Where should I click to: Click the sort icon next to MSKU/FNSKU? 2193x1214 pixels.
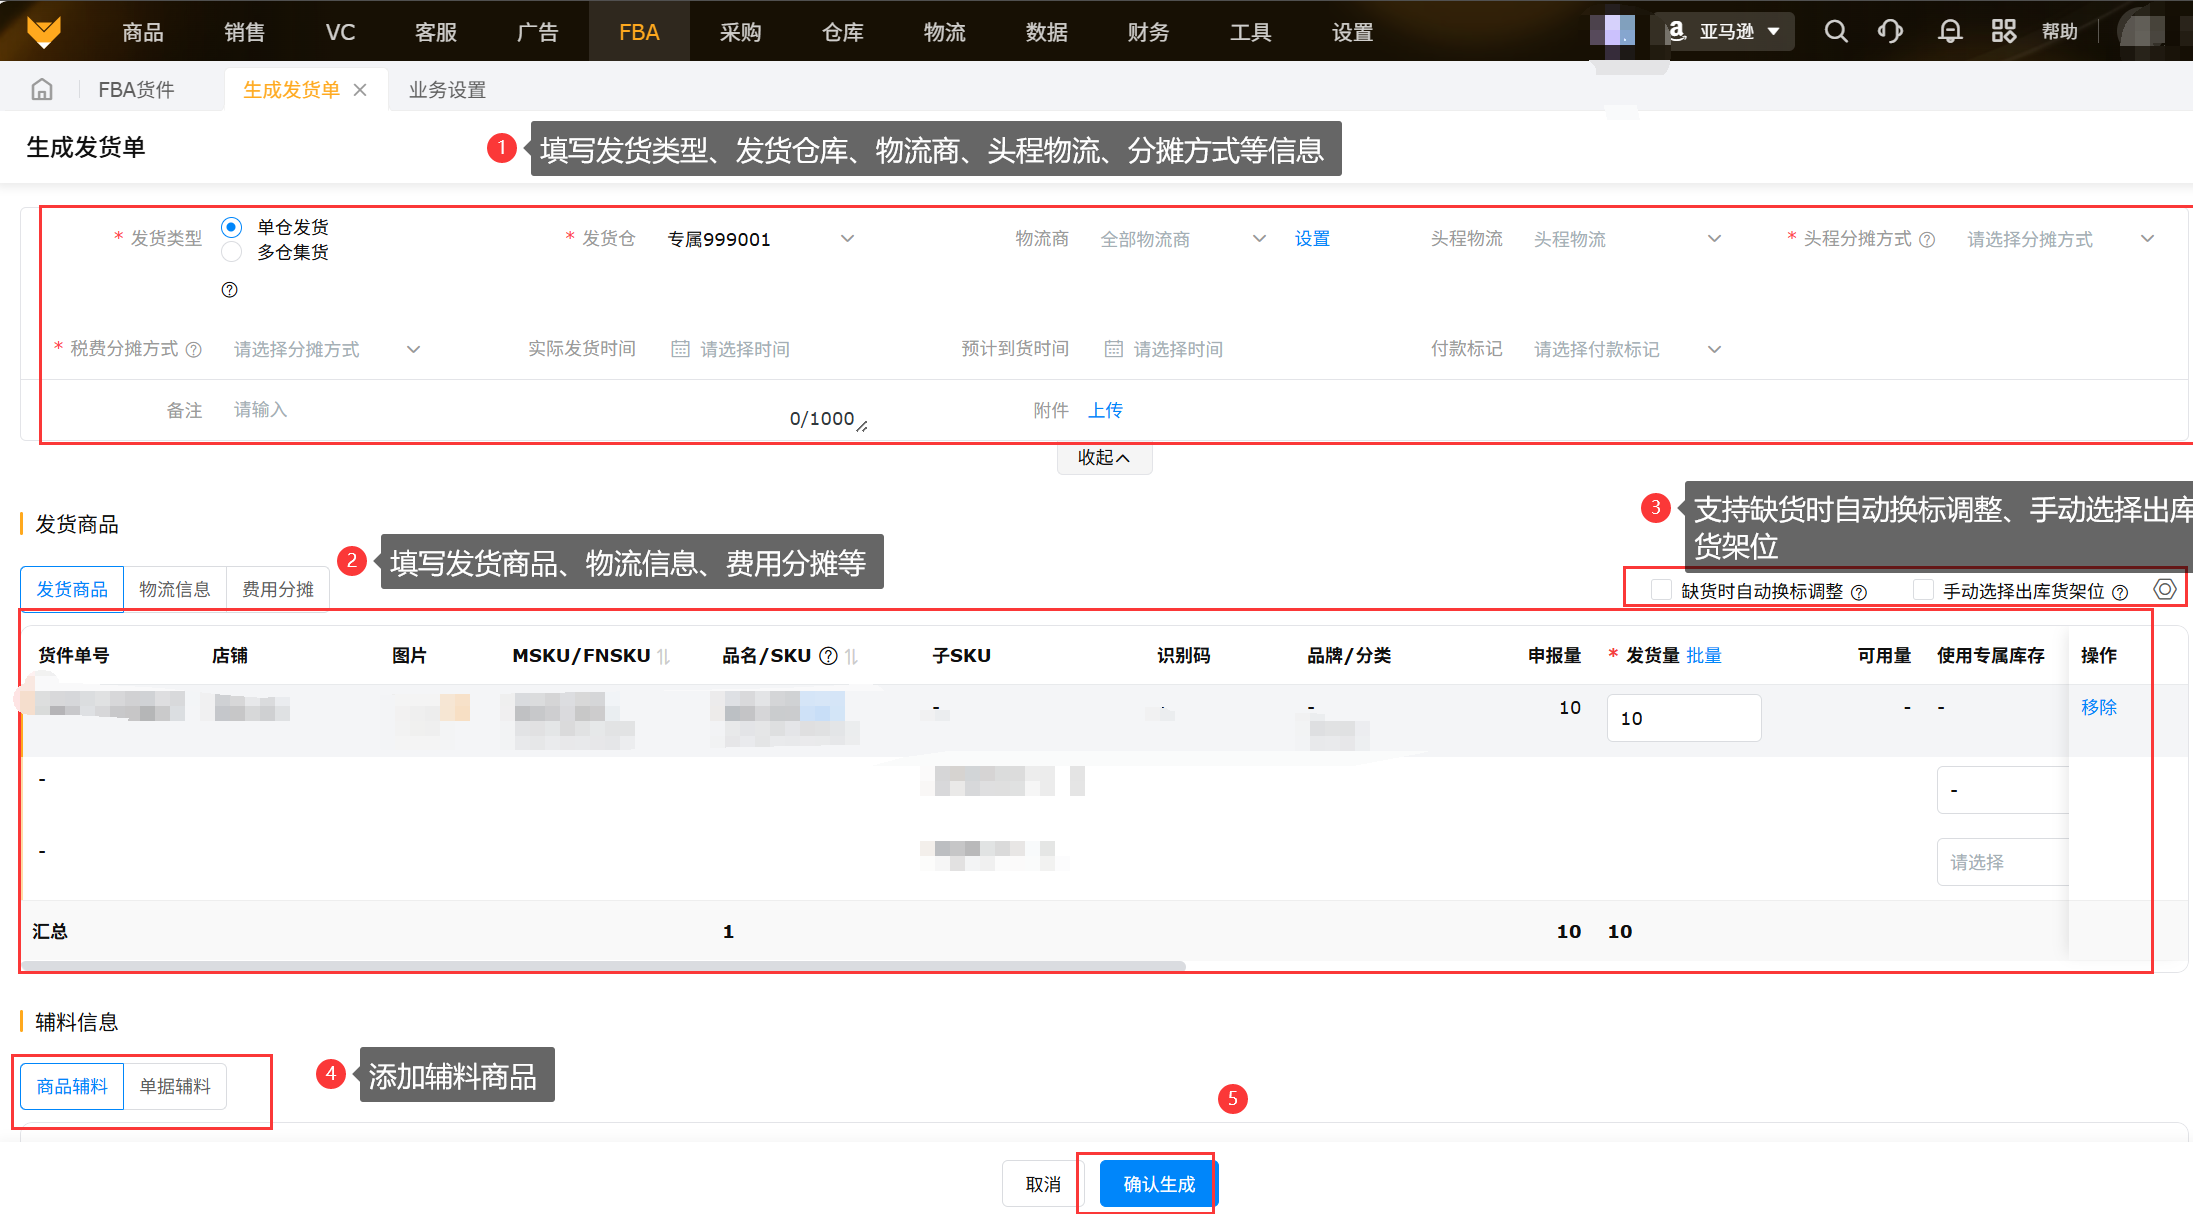coord(664,657)
